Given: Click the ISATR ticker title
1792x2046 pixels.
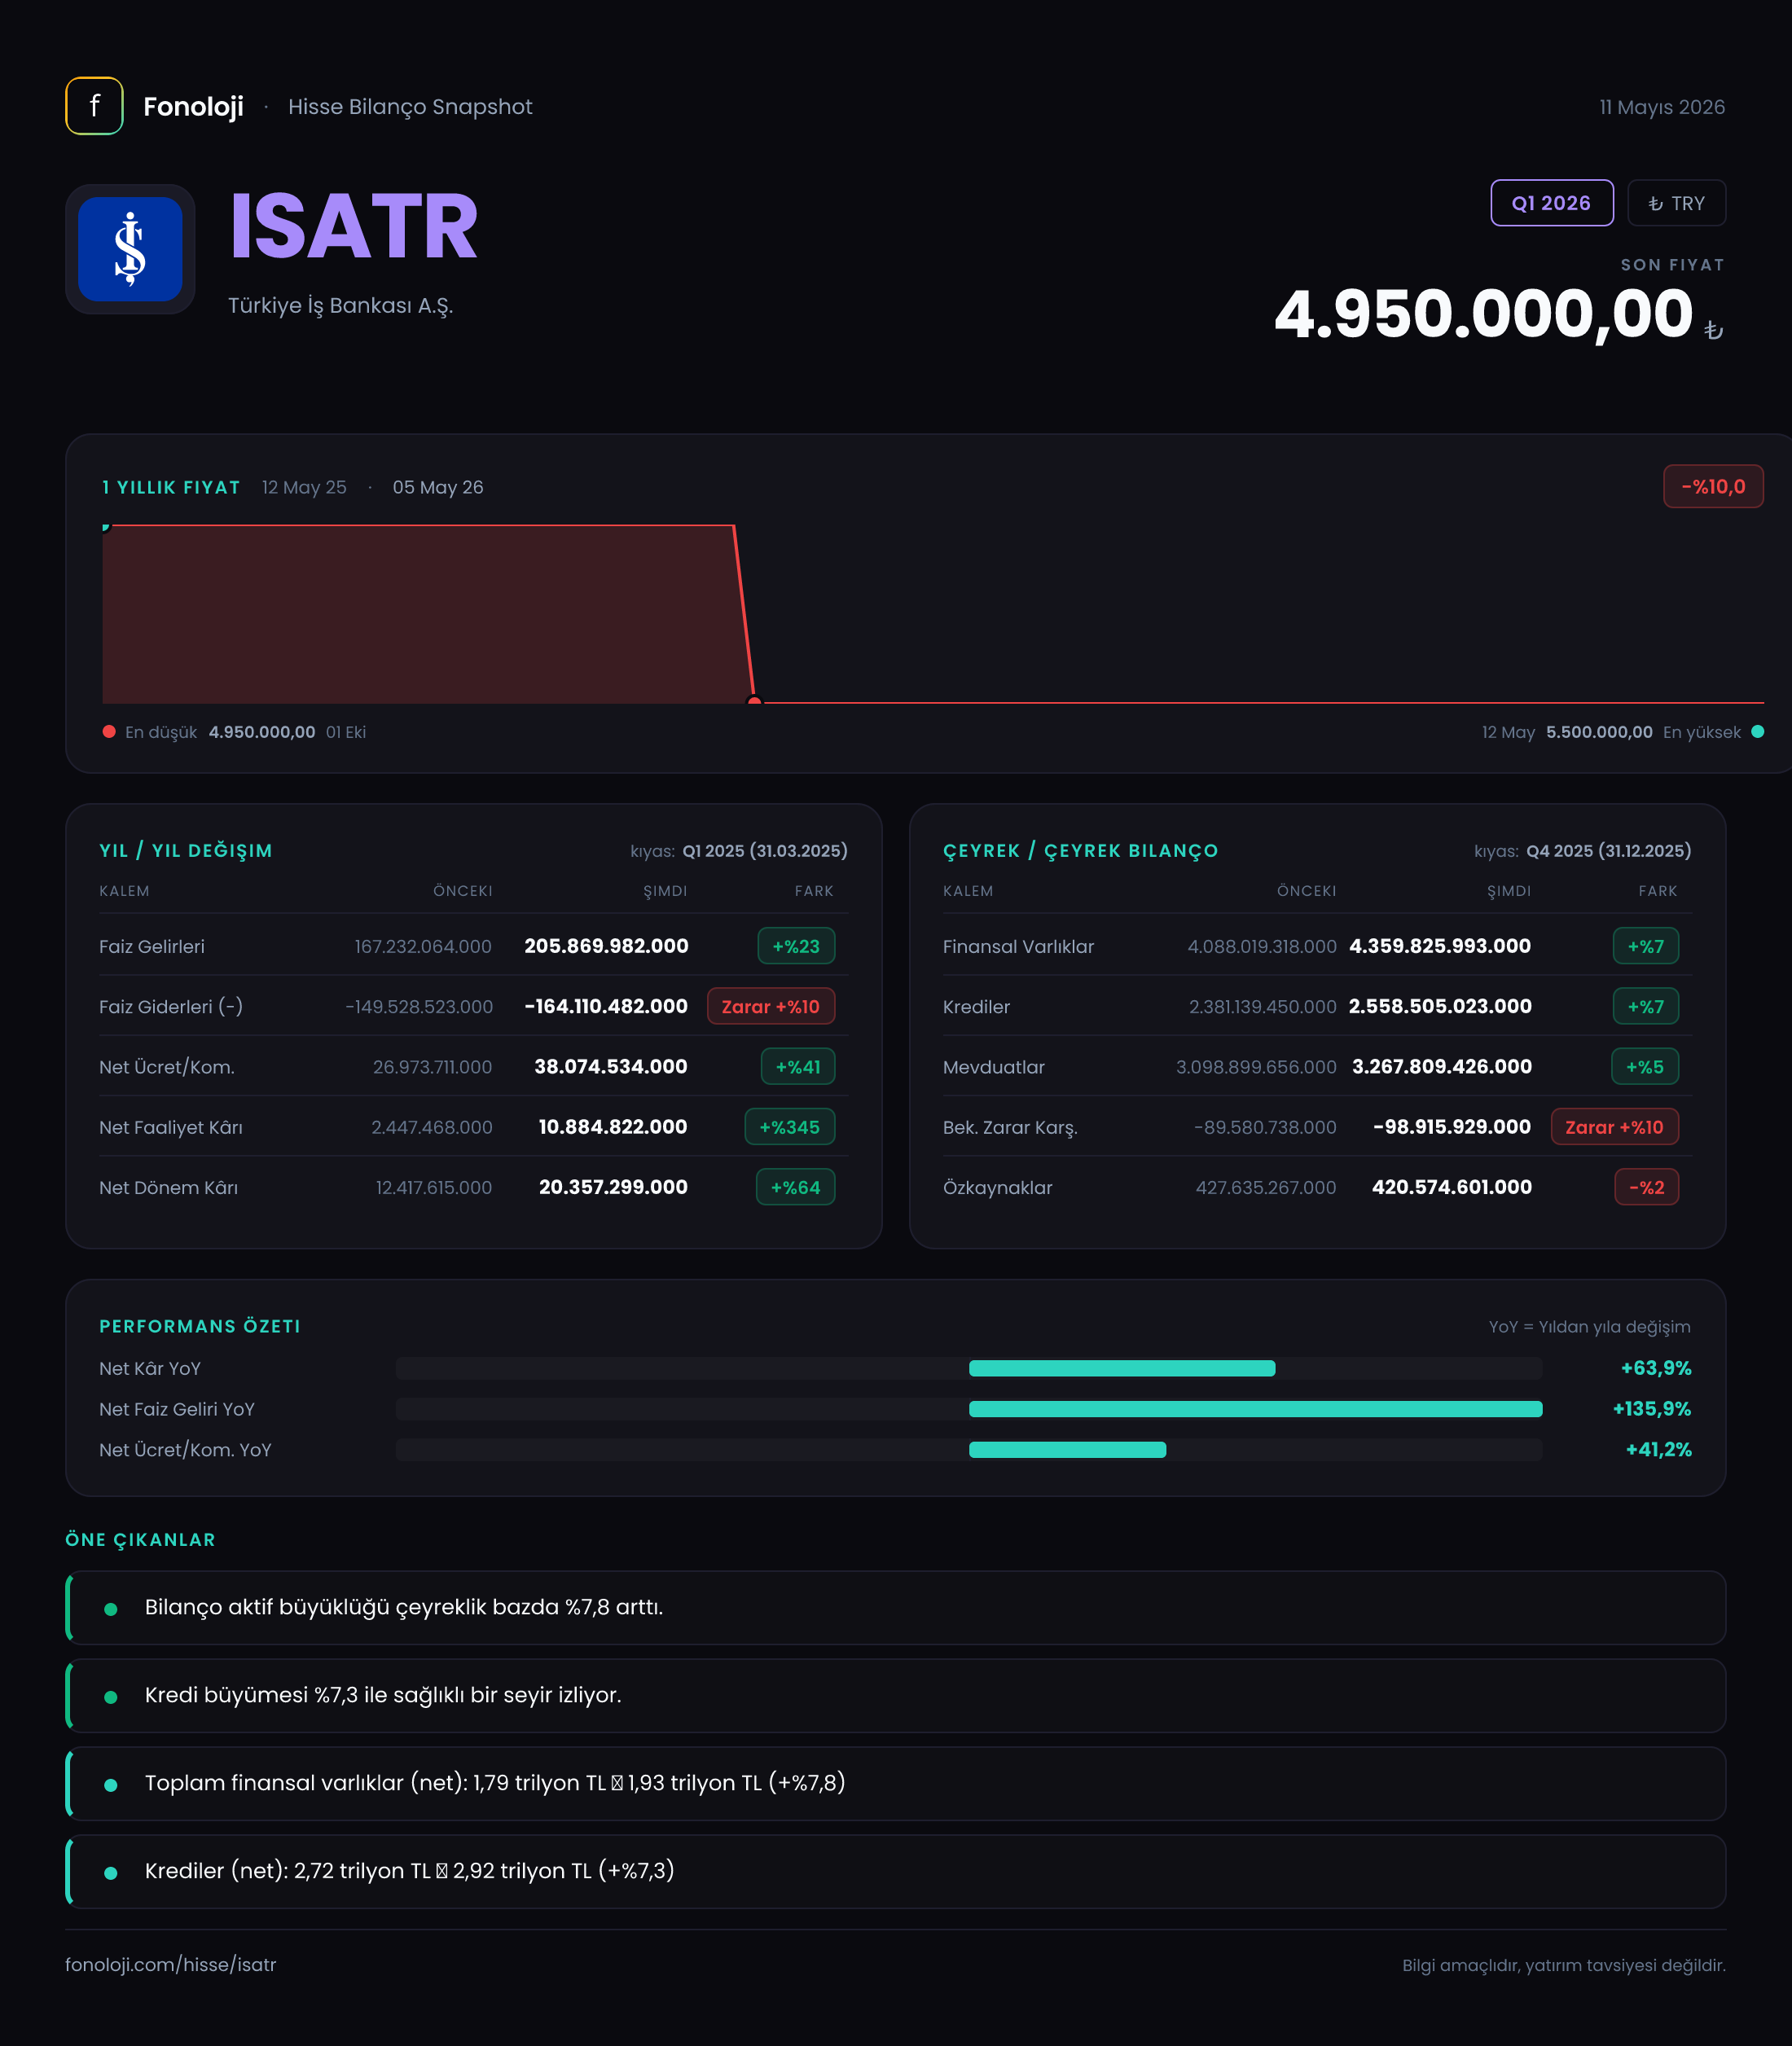Looking at the screenshot, I should point(354,227).
